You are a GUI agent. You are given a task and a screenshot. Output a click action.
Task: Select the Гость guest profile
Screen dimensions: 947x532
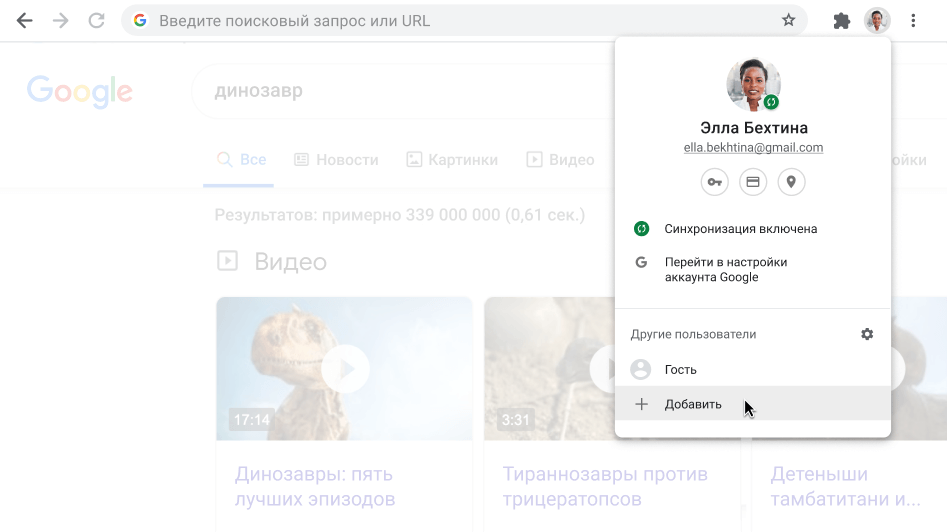(680, 370)
